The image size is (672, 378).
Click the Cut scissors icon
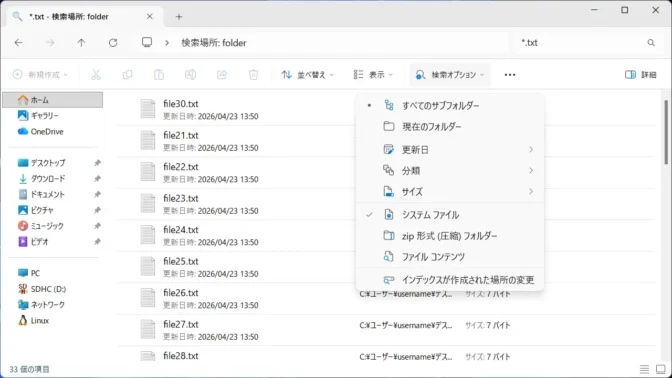[x=96, y=75]
